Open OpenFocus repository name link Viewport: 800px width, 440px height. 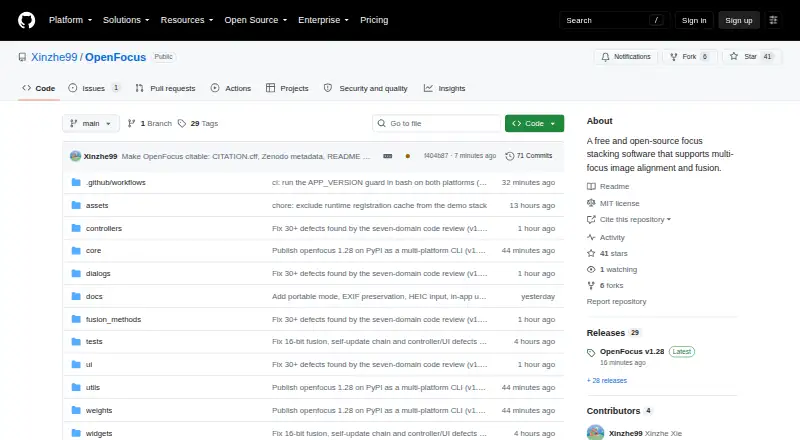pos(115,57)
